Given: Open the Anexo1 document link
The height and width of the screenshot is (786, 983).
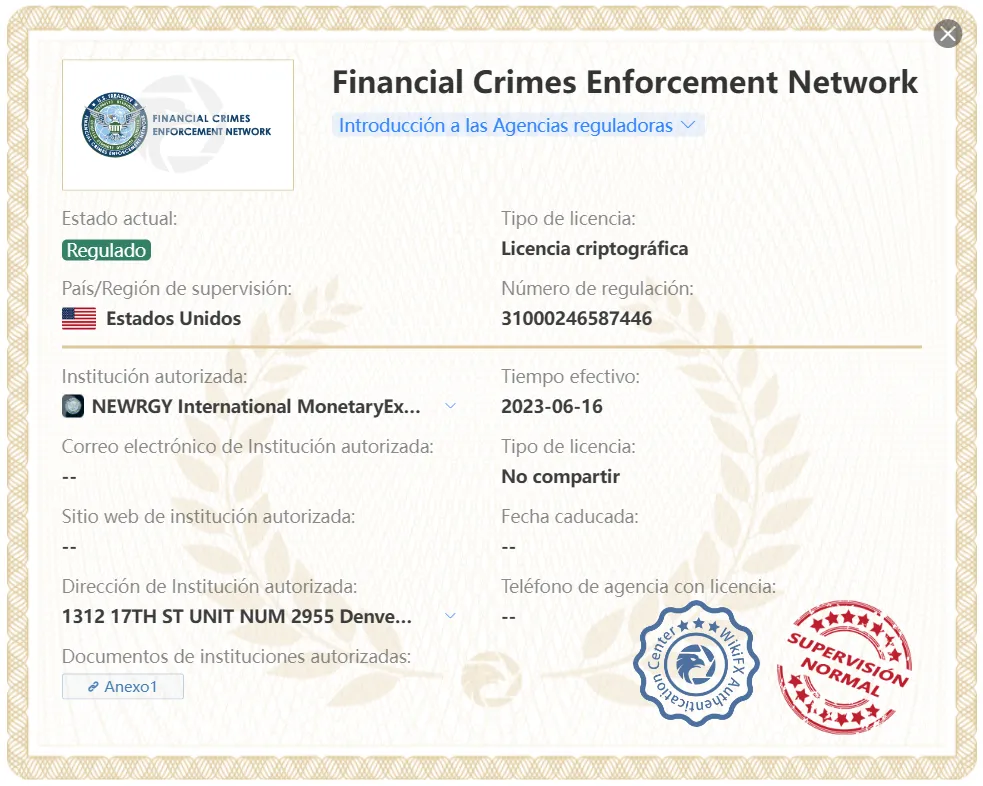Looking at the screenshot, I should pyautogui.click(x=123, y=686).
